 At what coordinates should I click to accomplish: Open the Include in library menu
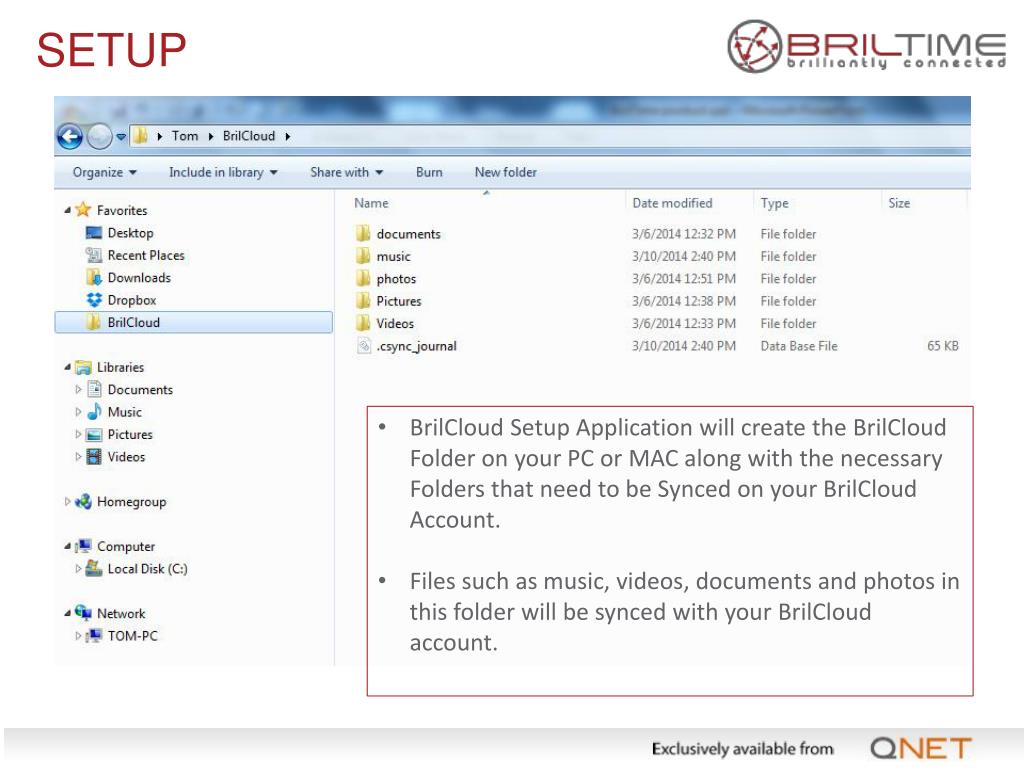tap(223, 172)
